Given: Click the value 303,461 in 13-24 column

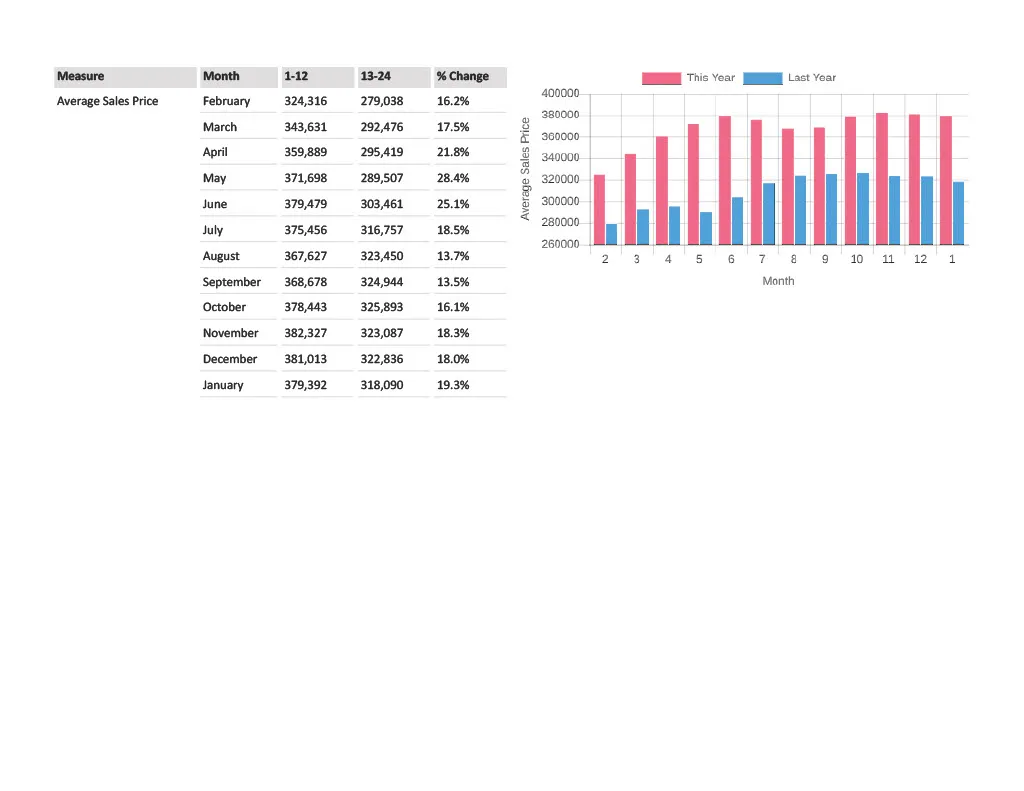Looking at the screenshot, I should tap(382, 204).
